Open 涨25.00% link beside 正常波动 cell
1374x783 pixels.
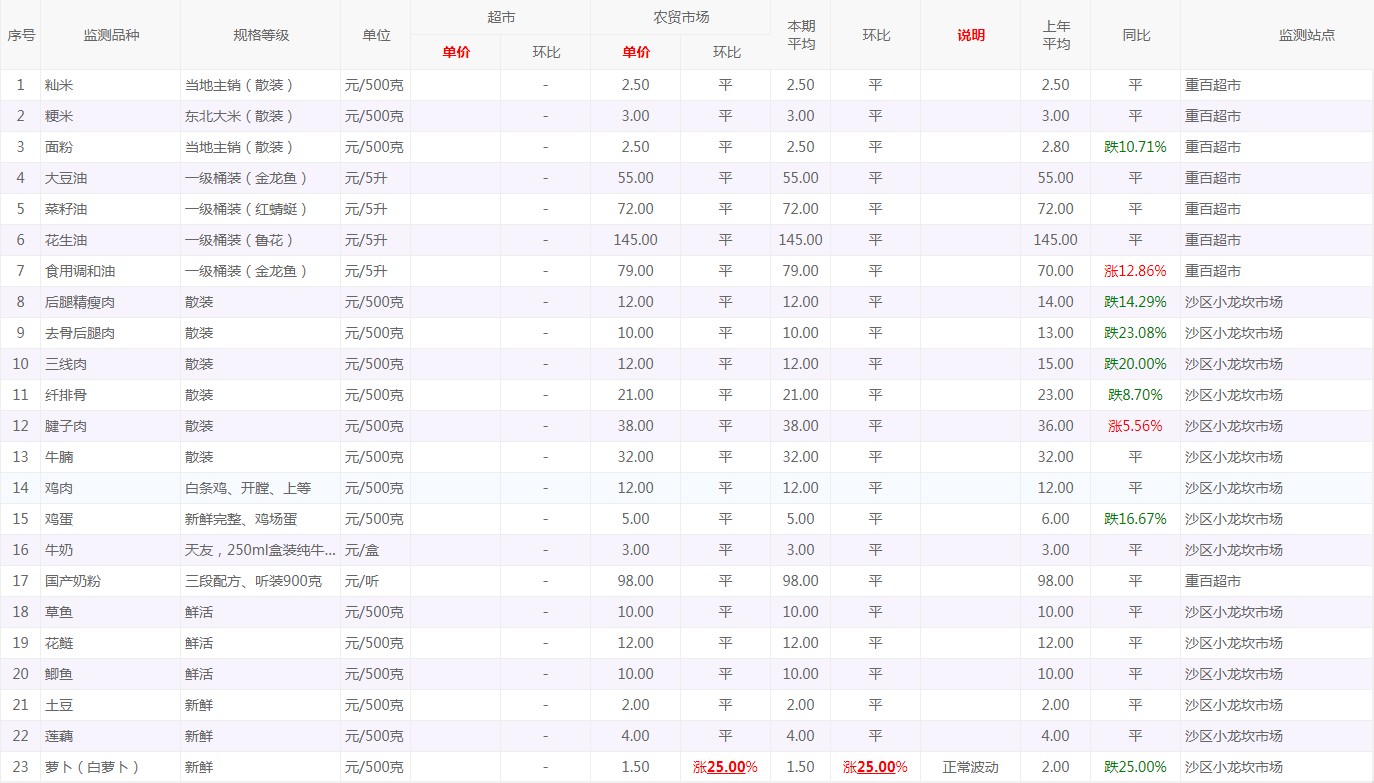[875, 767]
